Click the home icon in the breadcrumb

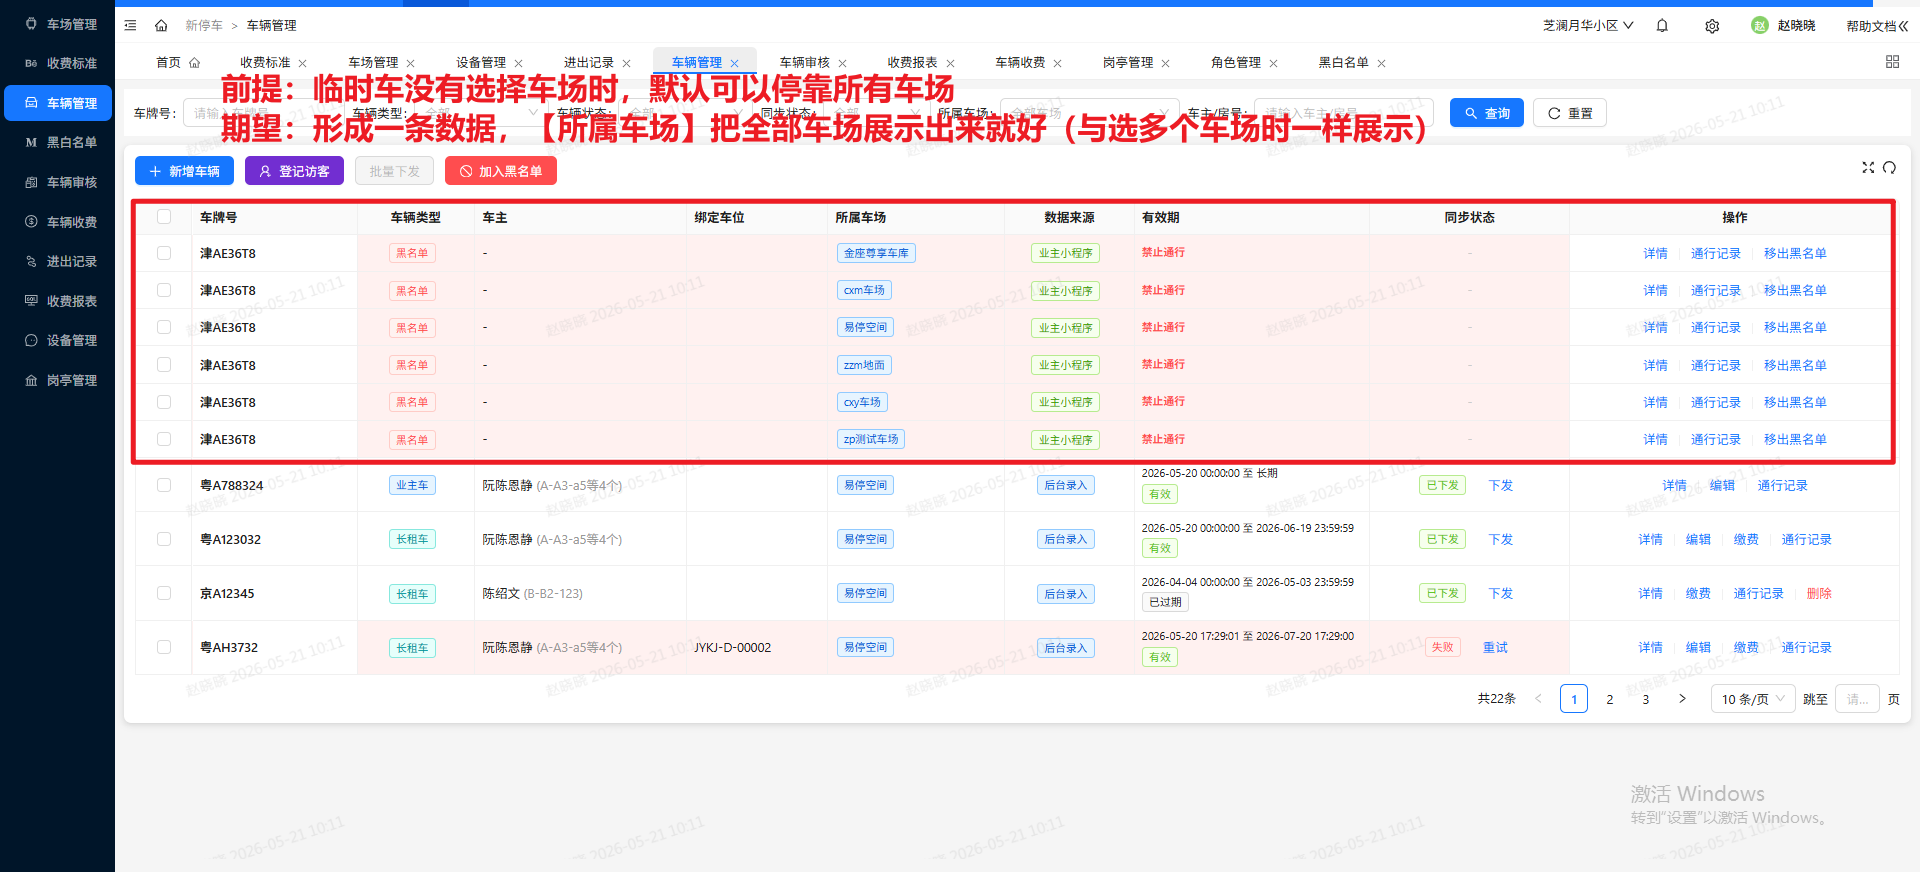point(161,25)
